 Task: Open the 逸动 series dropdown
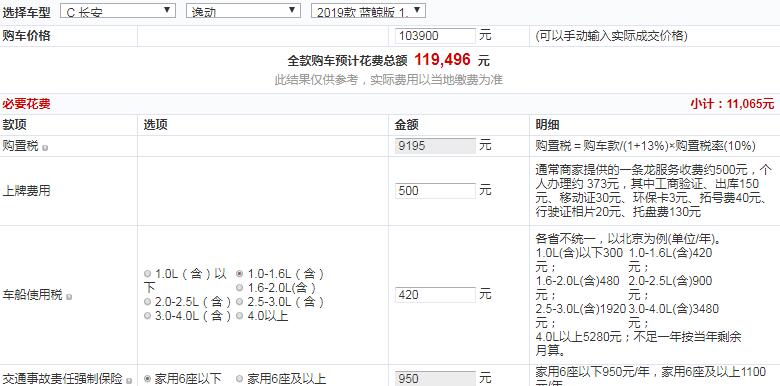pos(243,11)
